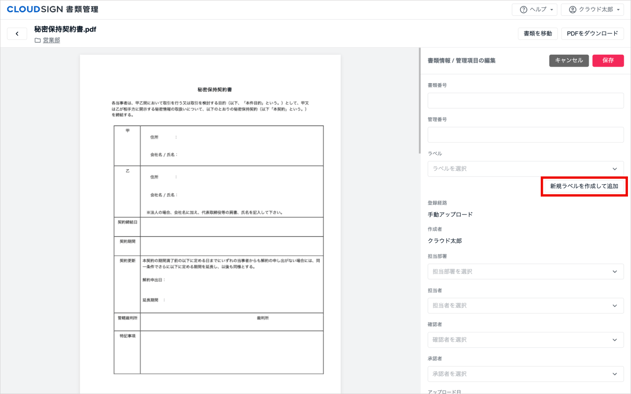Click the 書類を移動 button
Image resolution: width=631 pixels, height=394 pixels.
538,33
